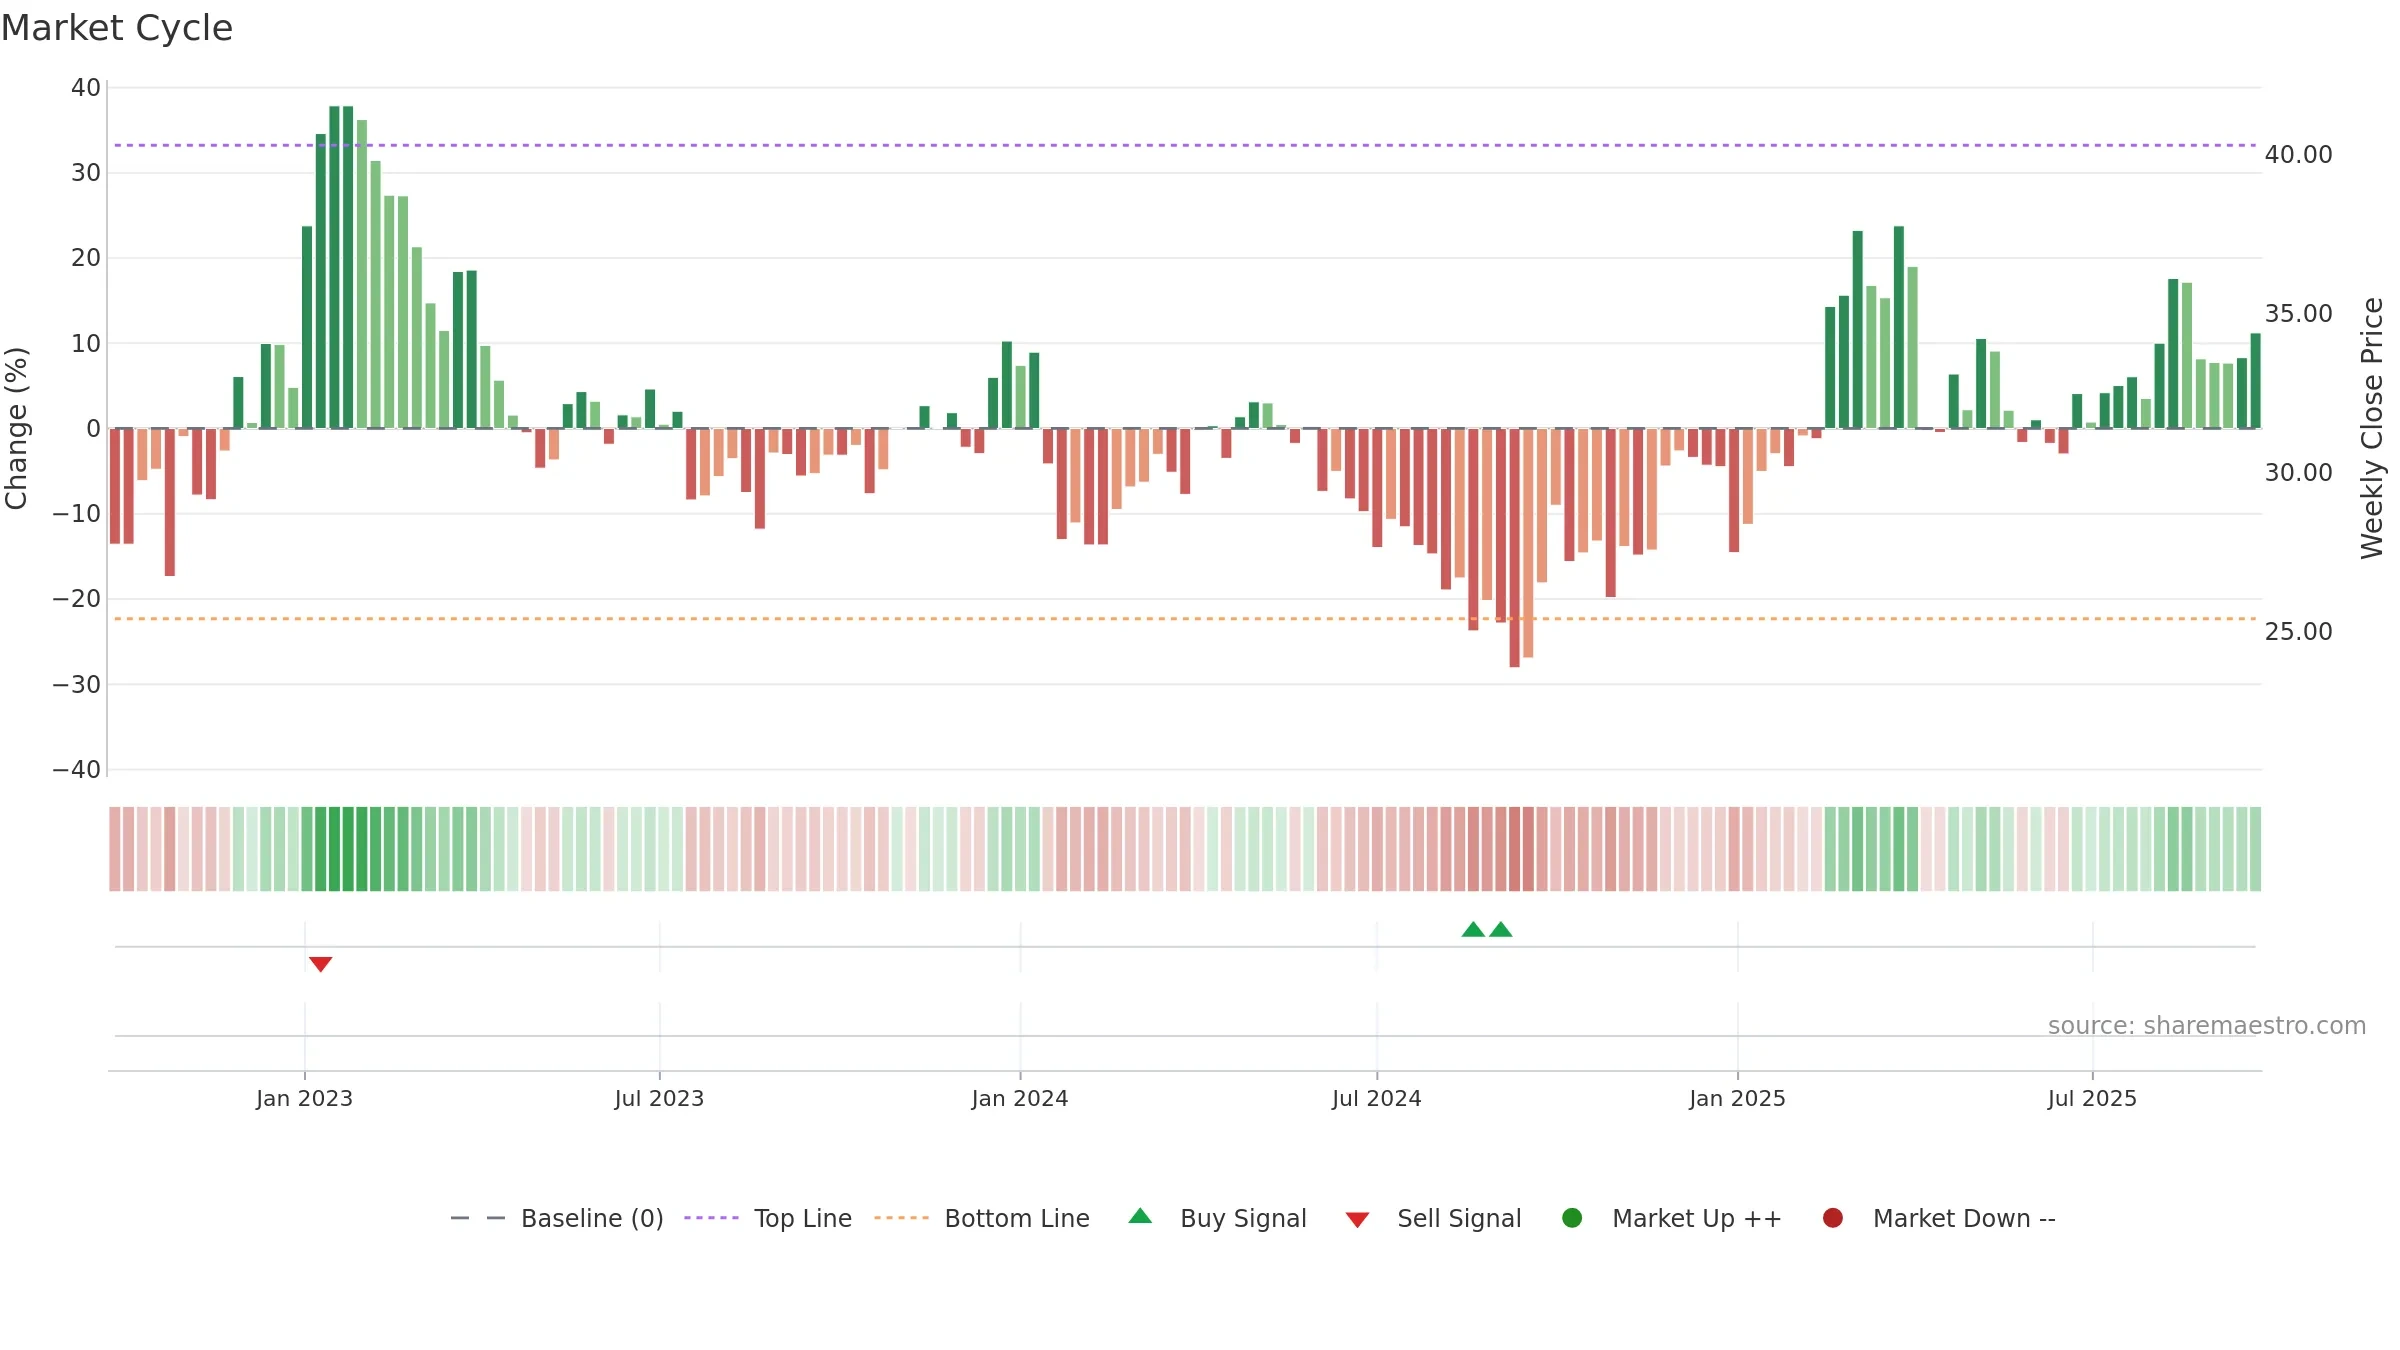
Task: Toggle the Buy Signal legend entry
Action: pos(1217,1218)
